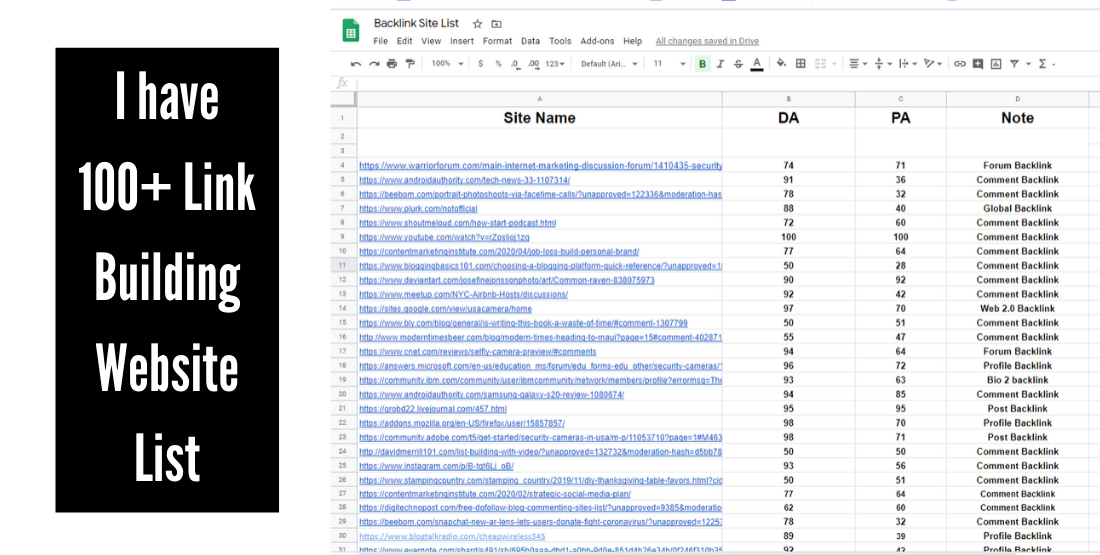Open the Format menu
Image resolution: width=1100 pixels, height=555 pixels.
coord(497,41)
